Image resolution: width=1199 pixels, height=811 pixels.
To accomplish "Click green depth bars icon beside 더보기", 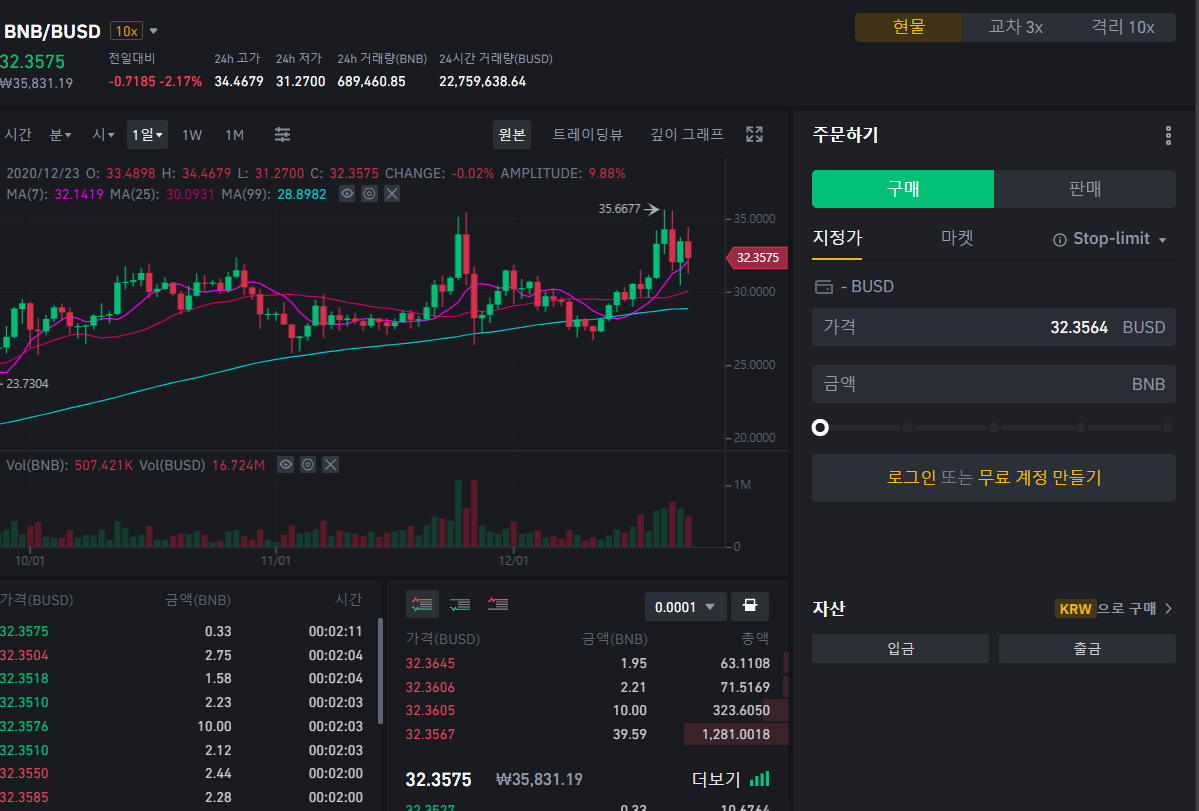I will click(x=759, y=779).
